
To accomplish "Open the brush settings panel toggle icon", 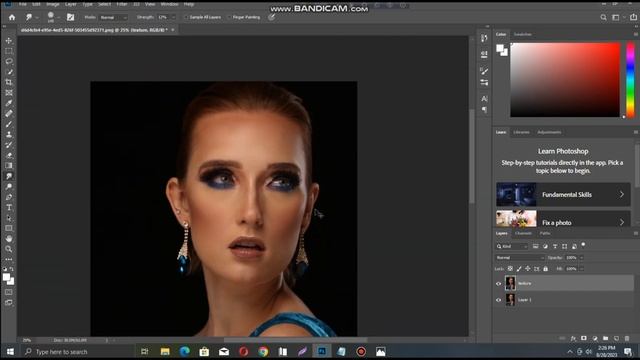I will coord(71,17).
